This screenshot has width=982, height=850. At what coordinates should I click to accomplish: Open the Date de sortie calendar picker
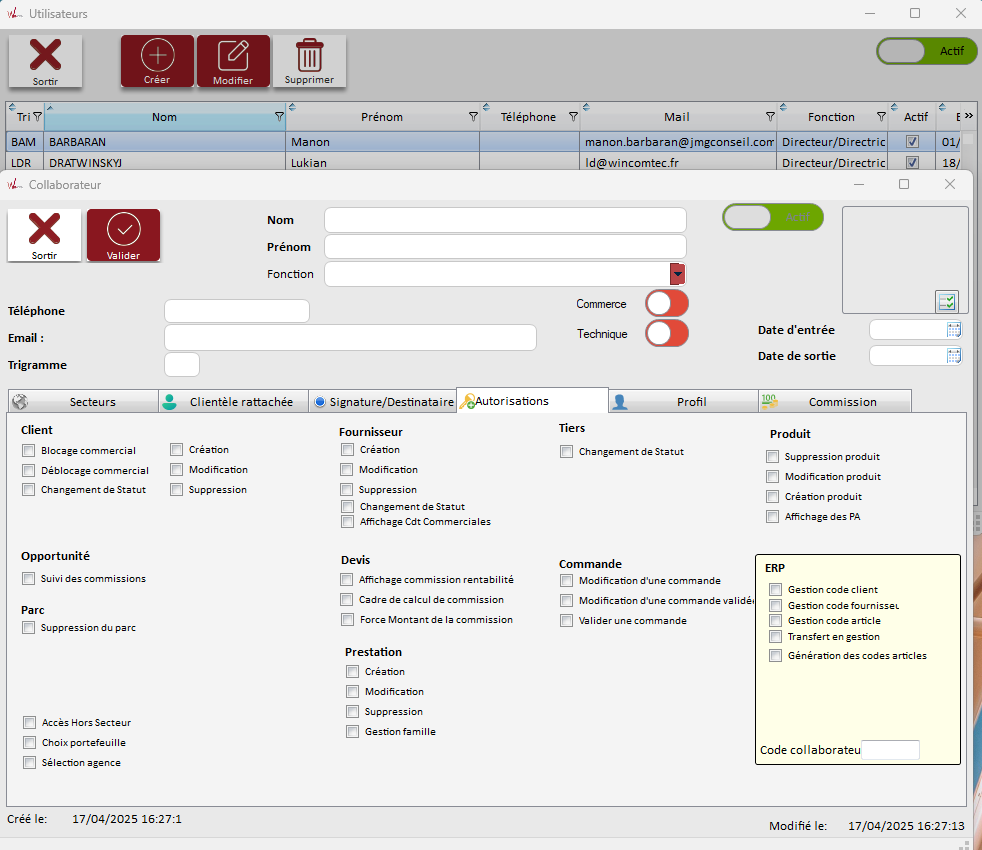[x=953, y=356]
